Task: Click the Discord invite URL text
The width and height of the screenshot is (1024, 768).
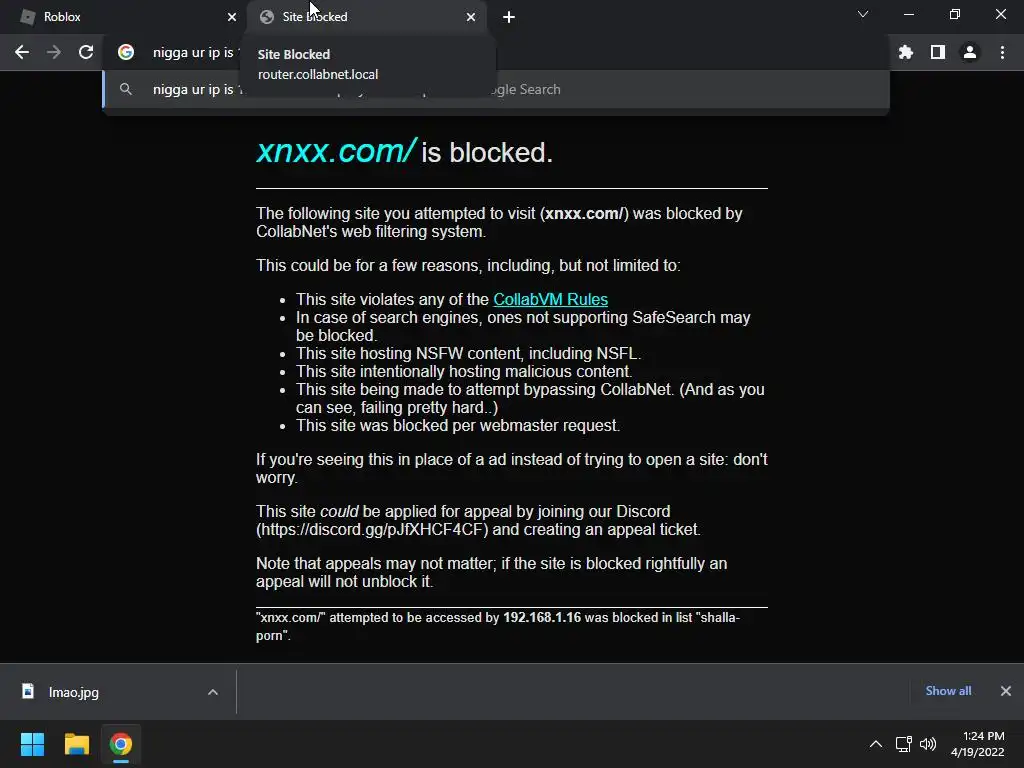Action: click(x=372, y=530)
